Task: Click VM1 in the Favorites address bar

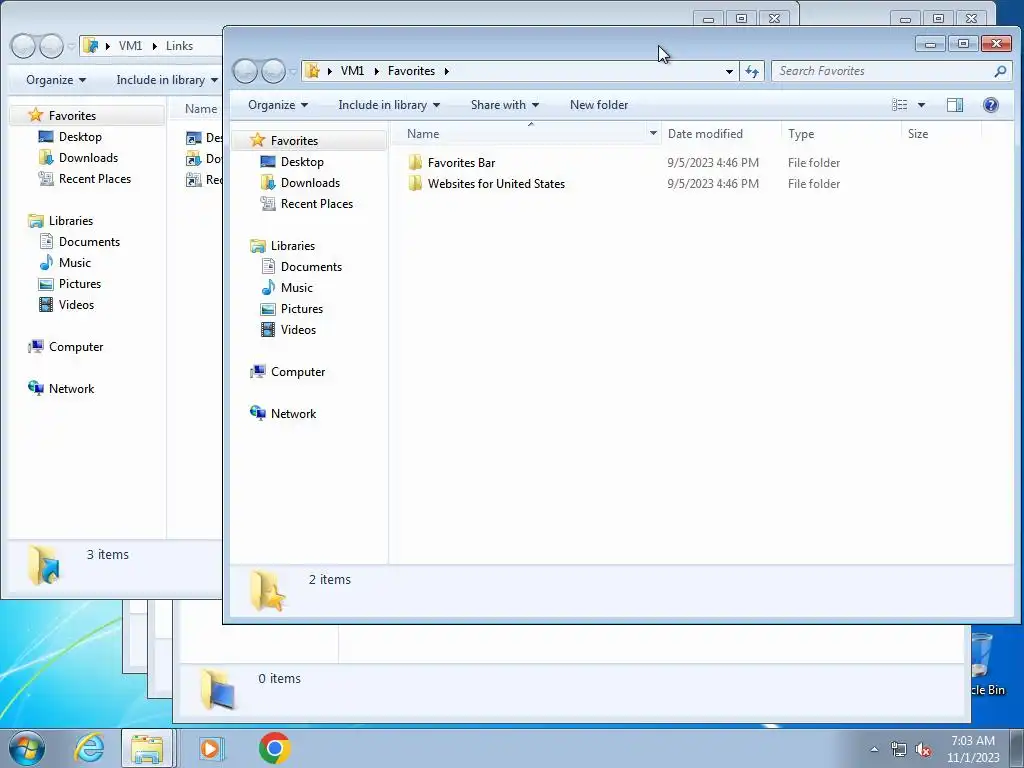Action: (x=352, y=71)
